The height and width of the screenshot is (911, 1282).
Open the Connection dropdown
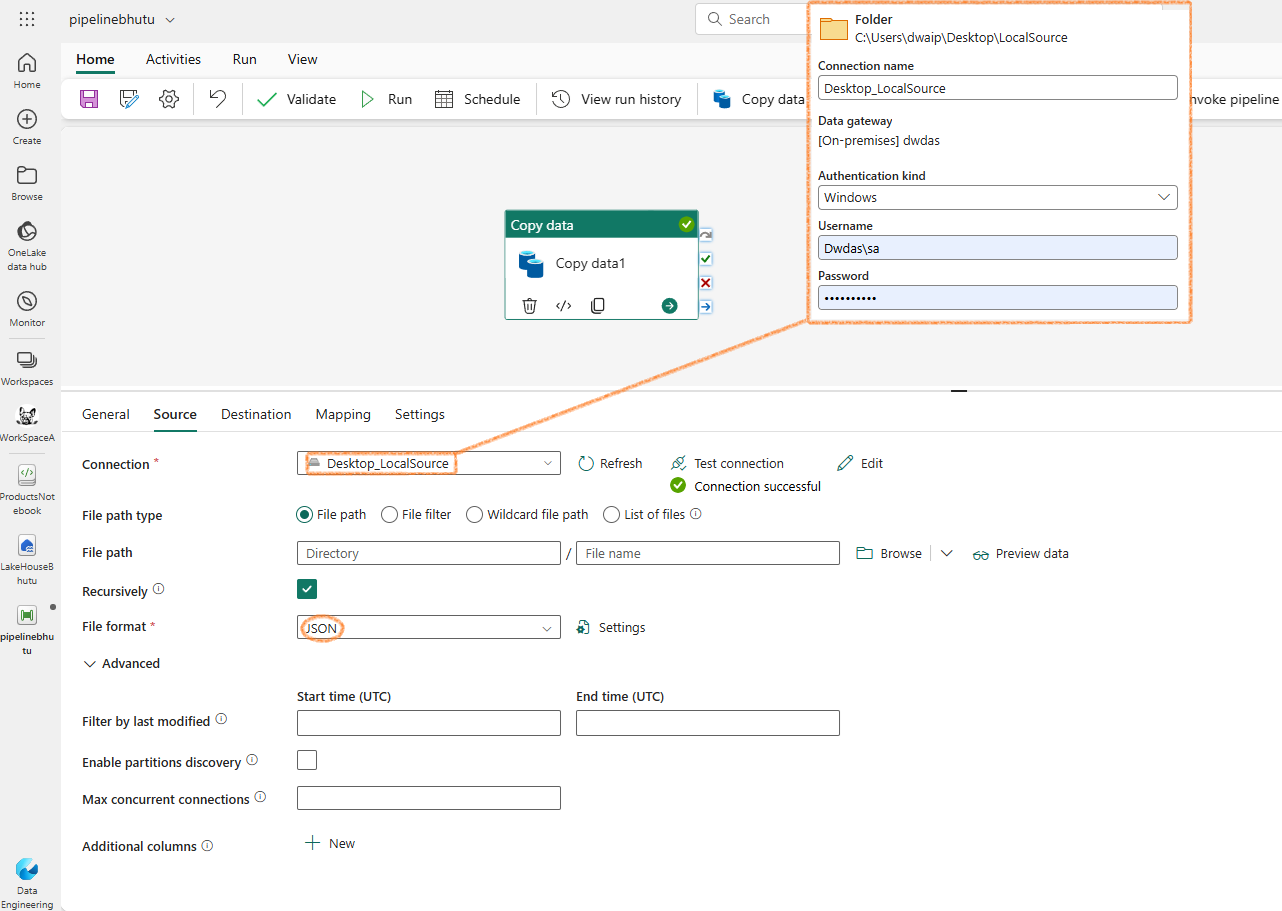pyautogui.click(x=429, y=463)
